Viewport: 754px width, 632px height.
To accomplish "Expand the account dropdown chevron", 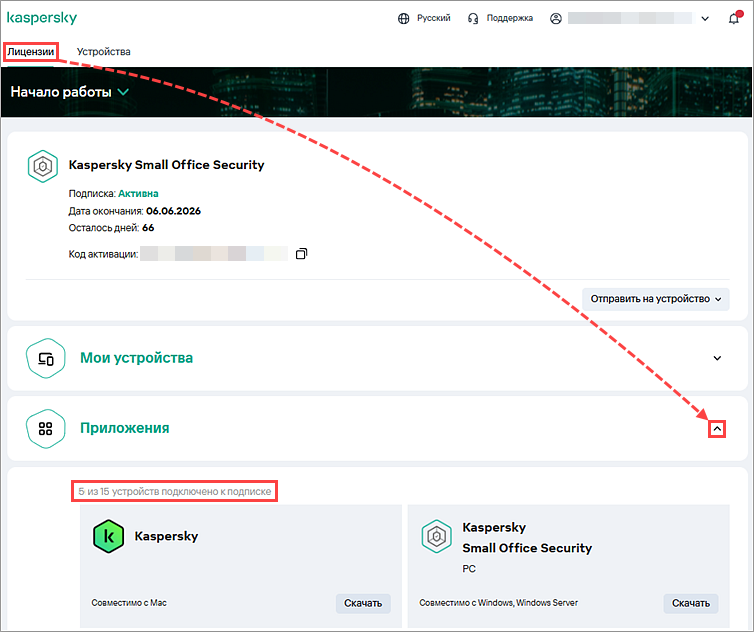I will 705,19.
